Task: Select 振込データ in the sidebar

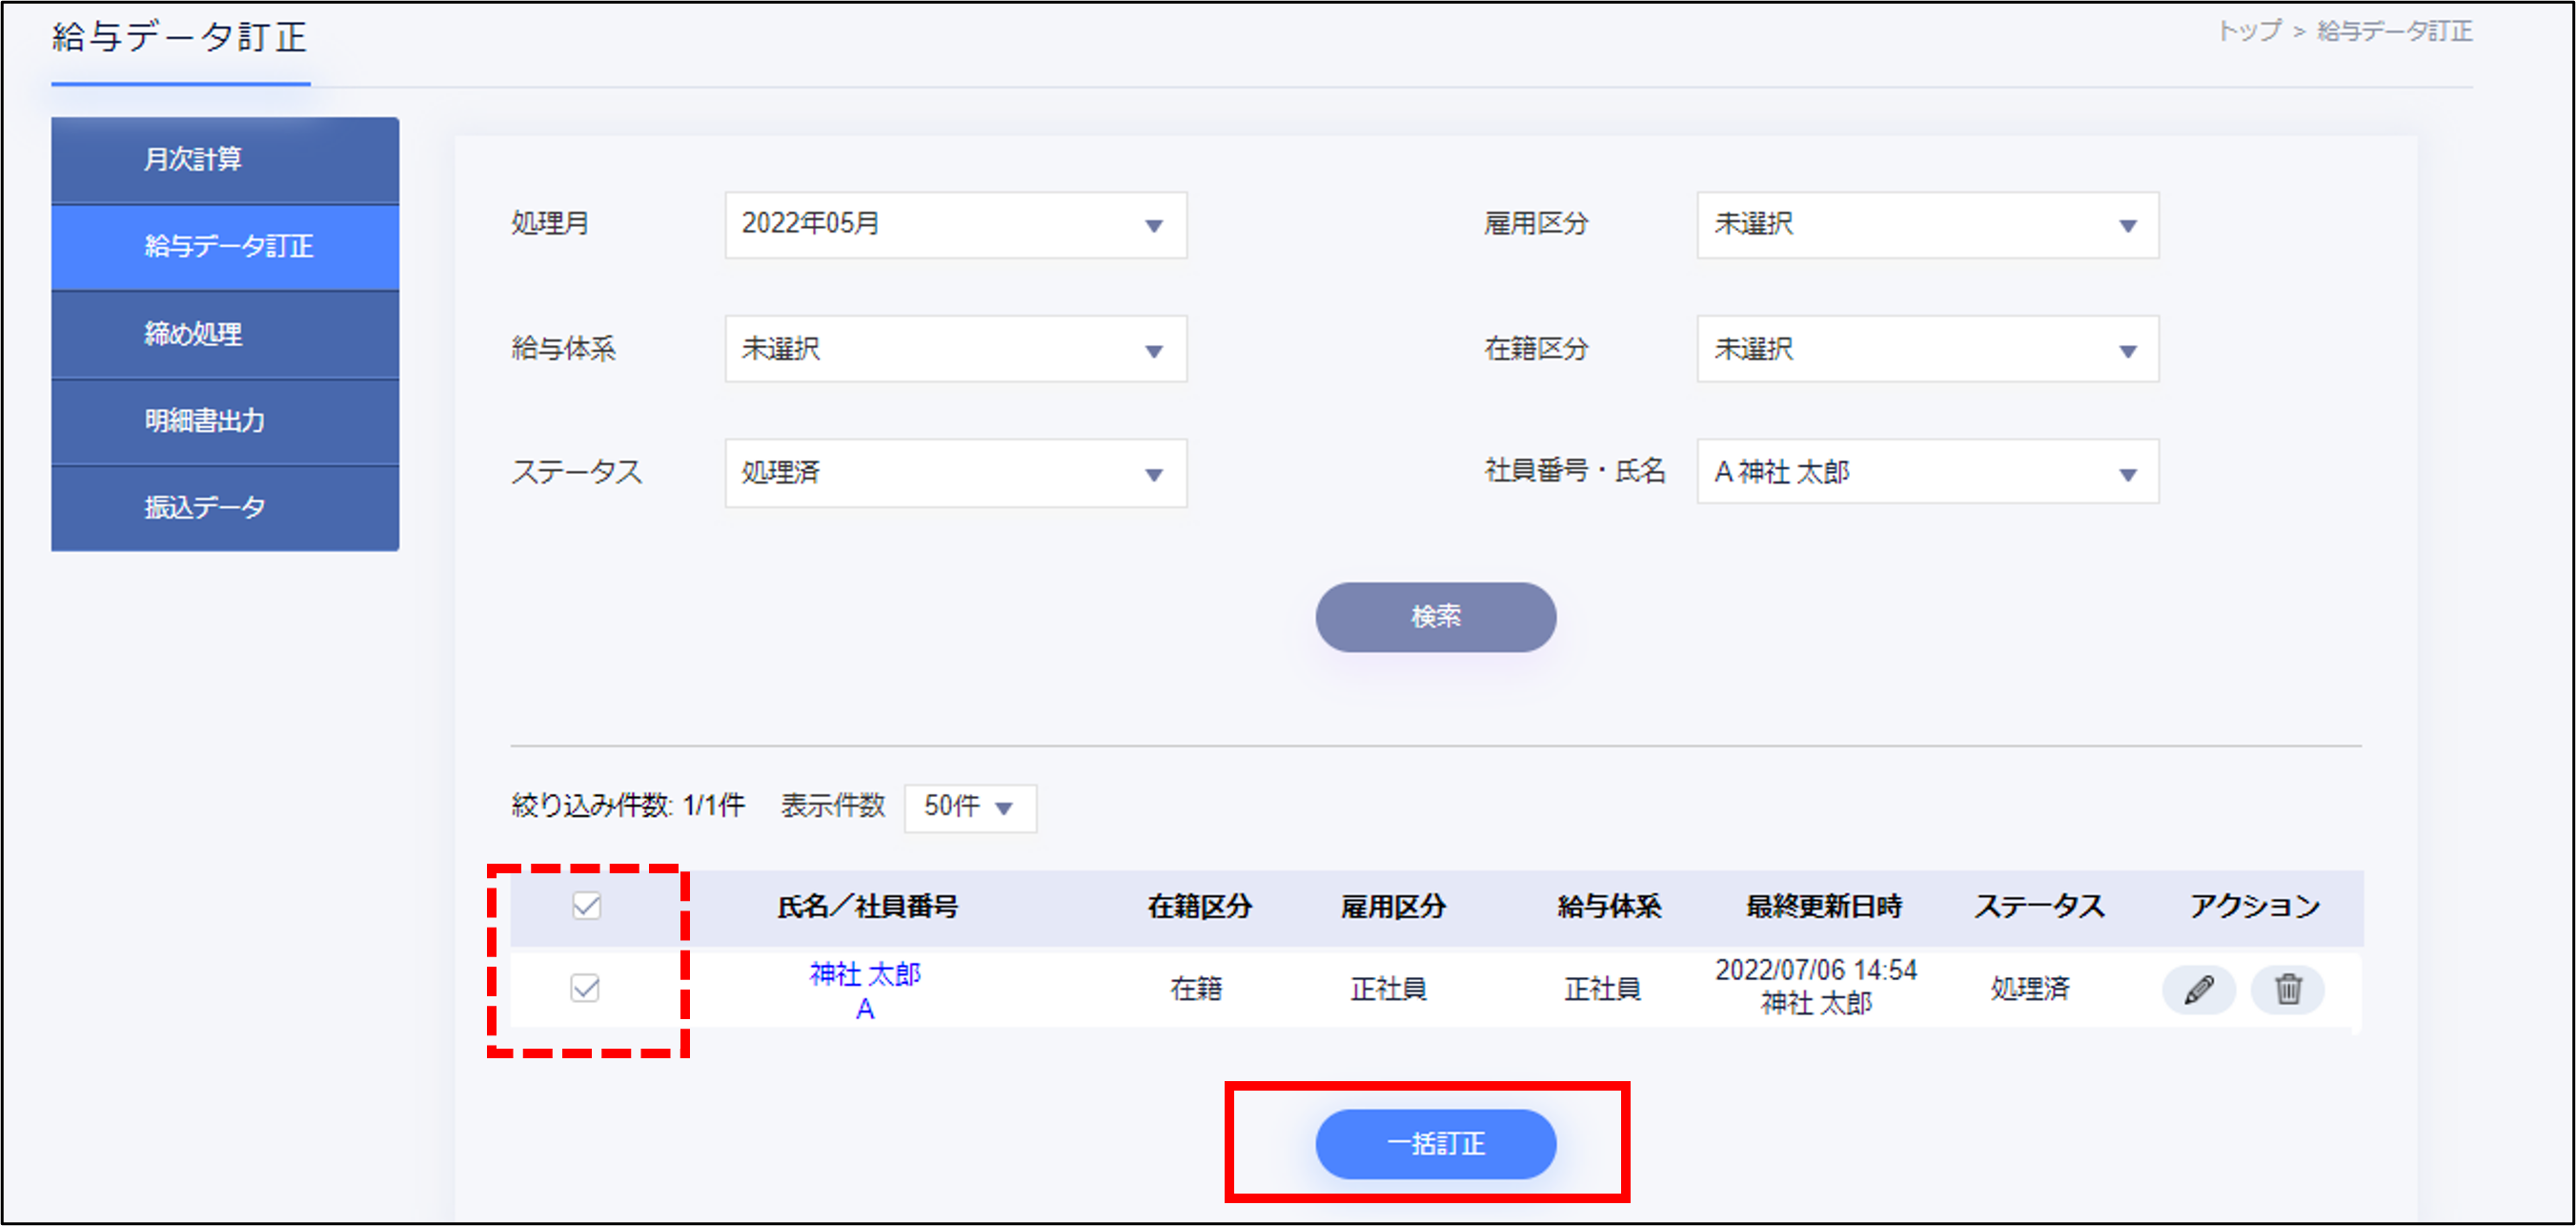Action: click(225, 508)
